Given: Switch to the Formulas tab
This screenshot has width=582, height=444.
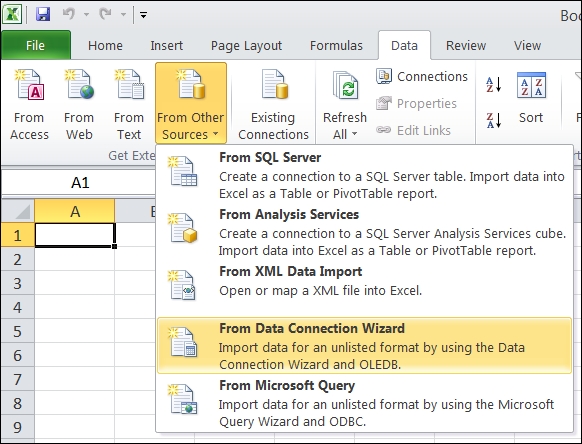Looking at the screenshot, I should pos(336,46).
